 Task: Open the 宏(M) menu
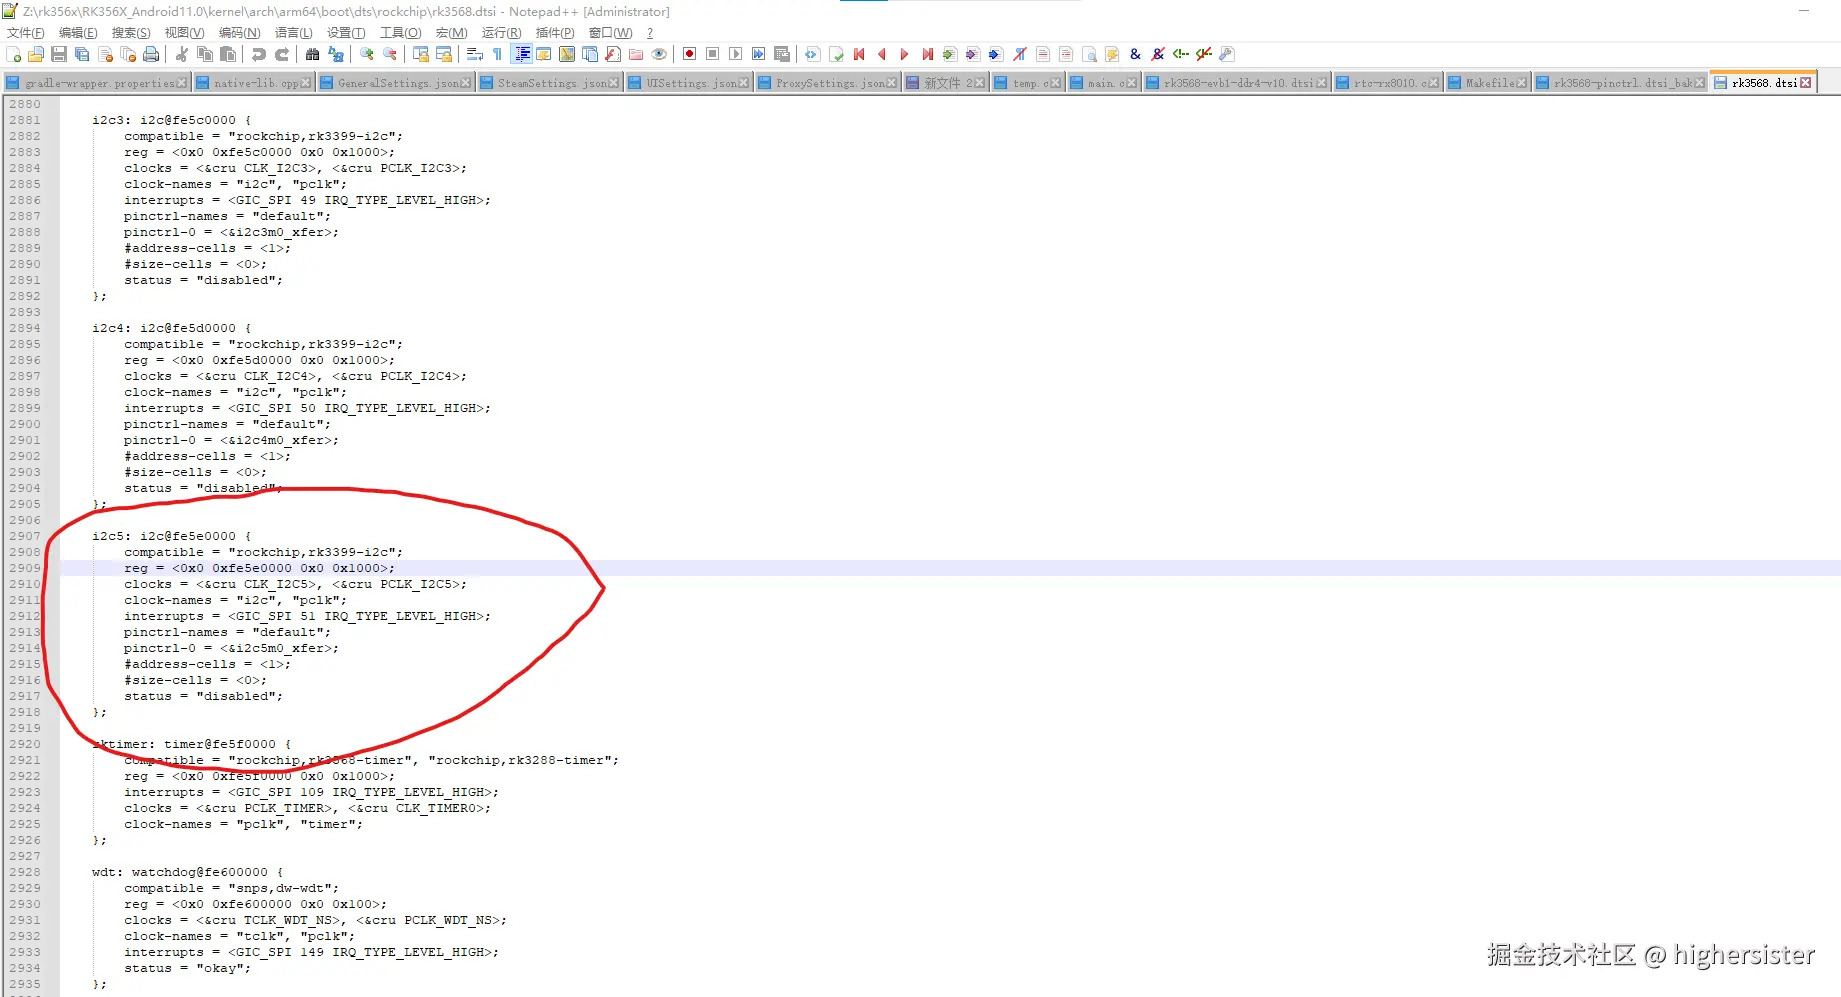pyautogui.click(x=452, y=33)
